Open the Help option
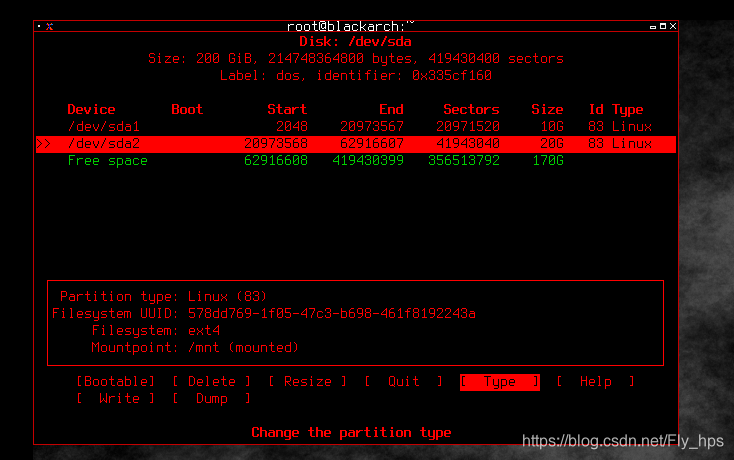The image size is (734, 460). 595,382
